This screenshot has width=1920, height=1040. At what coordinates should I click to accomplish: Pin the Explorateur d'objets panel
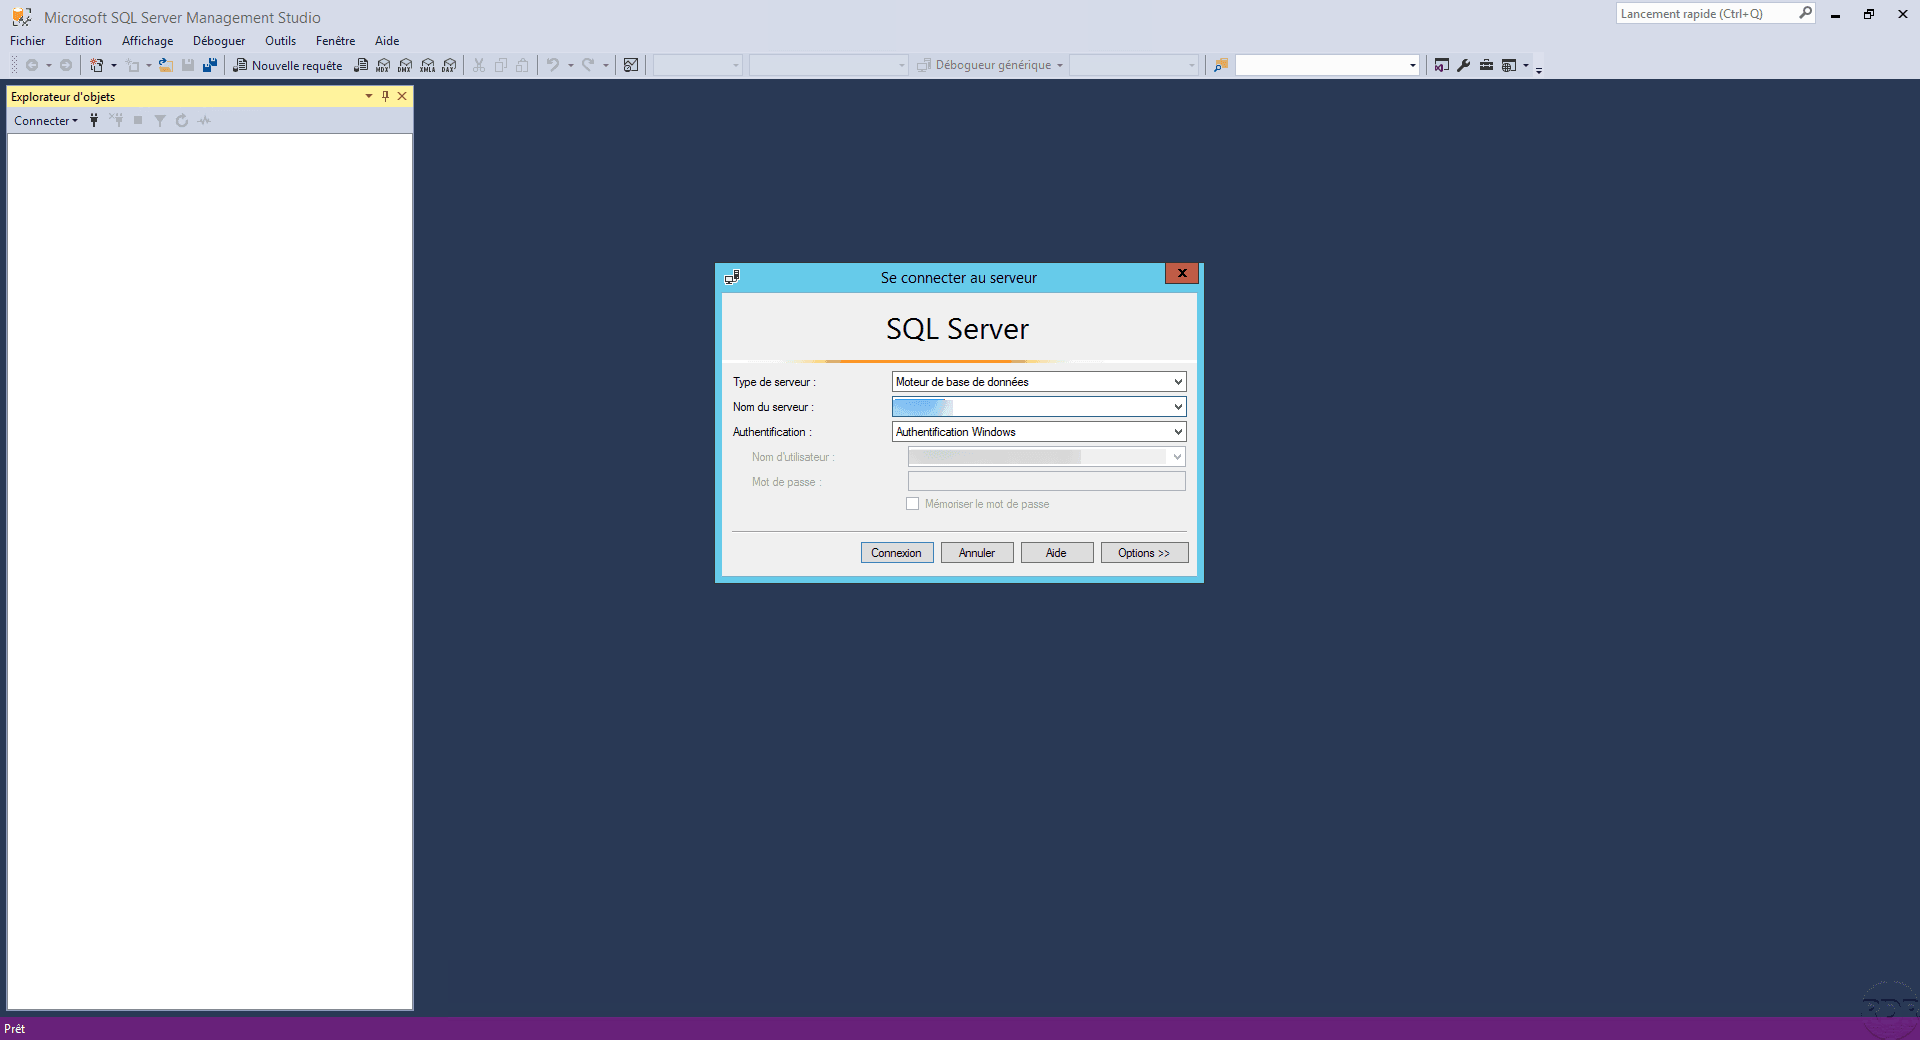point(385,96)
